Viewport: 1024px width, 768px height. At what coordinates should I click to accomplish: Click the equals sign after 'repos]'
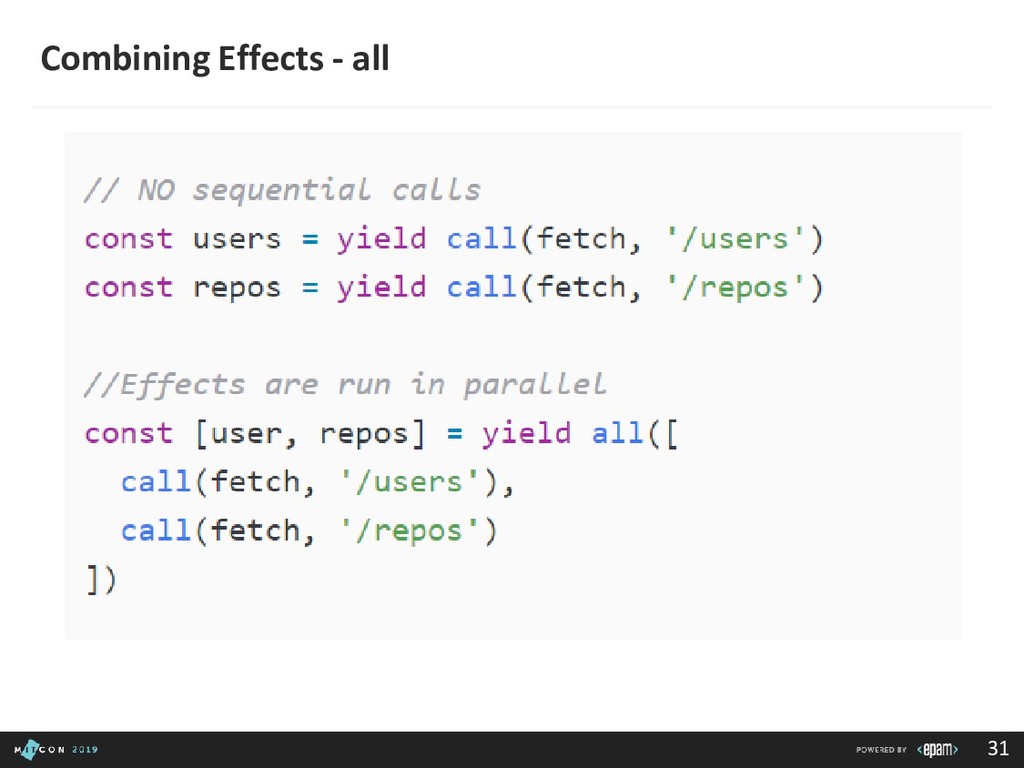pos(455,434)
